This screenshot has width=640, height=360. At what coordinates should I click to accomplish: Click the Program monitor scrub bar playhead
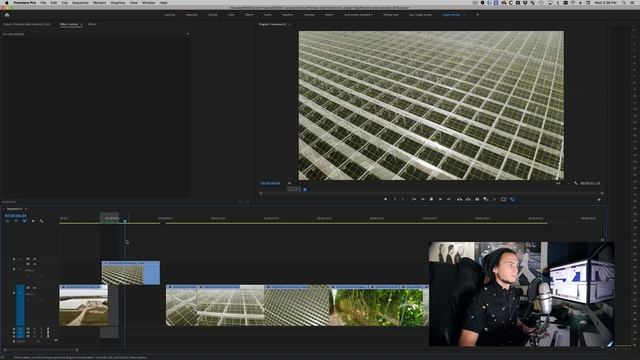tap(305, 189)
